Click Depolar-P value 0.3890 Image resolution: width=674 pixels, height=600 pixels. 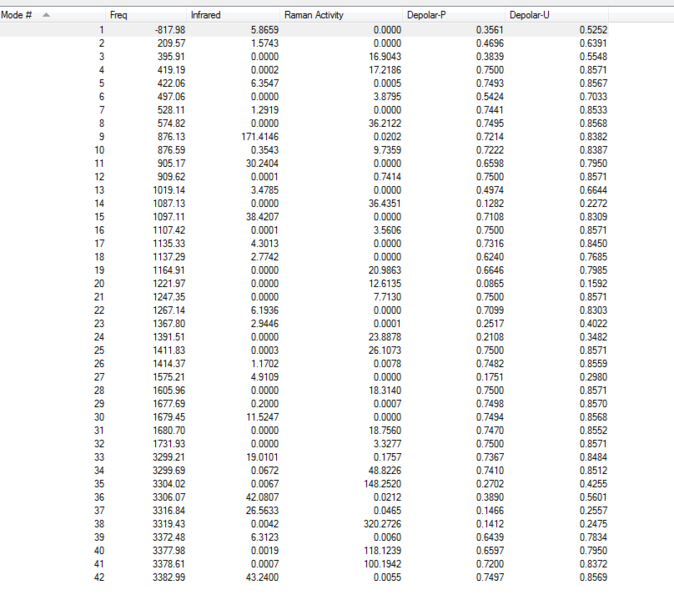490,497
